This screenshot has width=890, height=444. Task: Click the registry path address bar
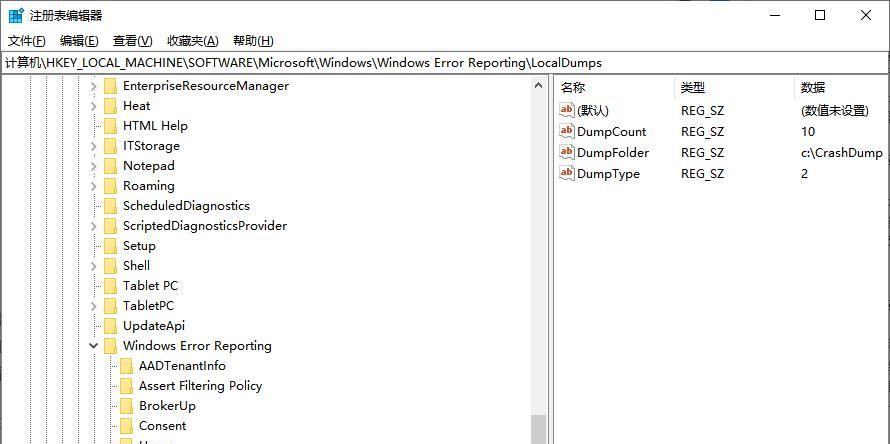click(x=445, y=62)
